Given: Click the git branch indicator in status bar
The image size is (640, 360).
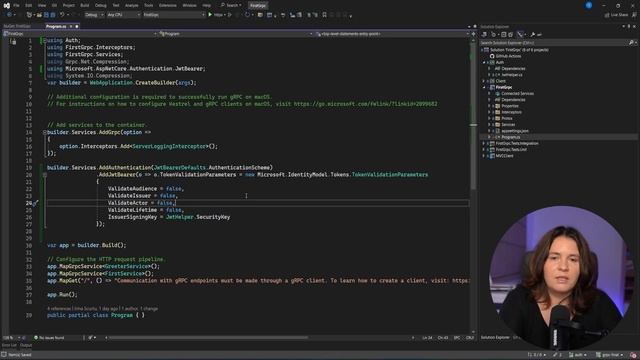Looking at the screenshot, I should pos(610,355).
